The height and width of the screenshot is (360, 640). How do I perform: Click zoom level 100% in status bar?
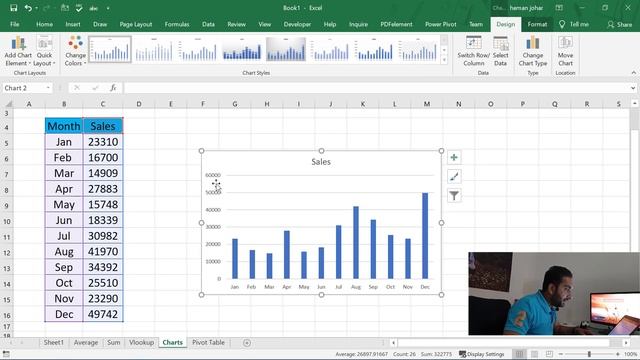(x=630, y=354)
